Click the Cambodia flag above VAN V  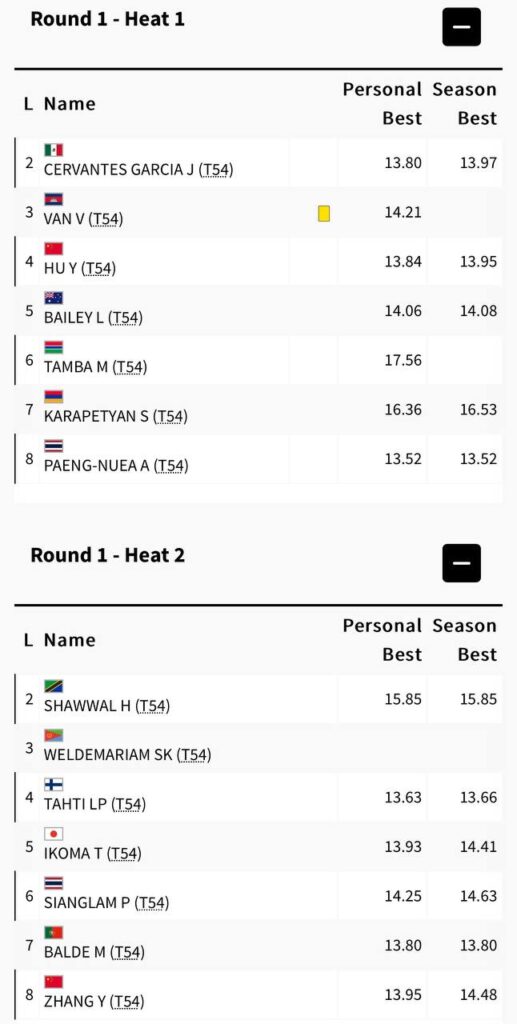pyautogui.click(x=54, y=199)
